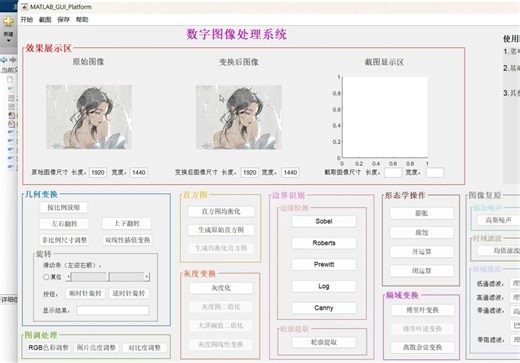Click the 开运算 button
The width and height of the screenshot is (520, 363).
[x=422, y=252]
